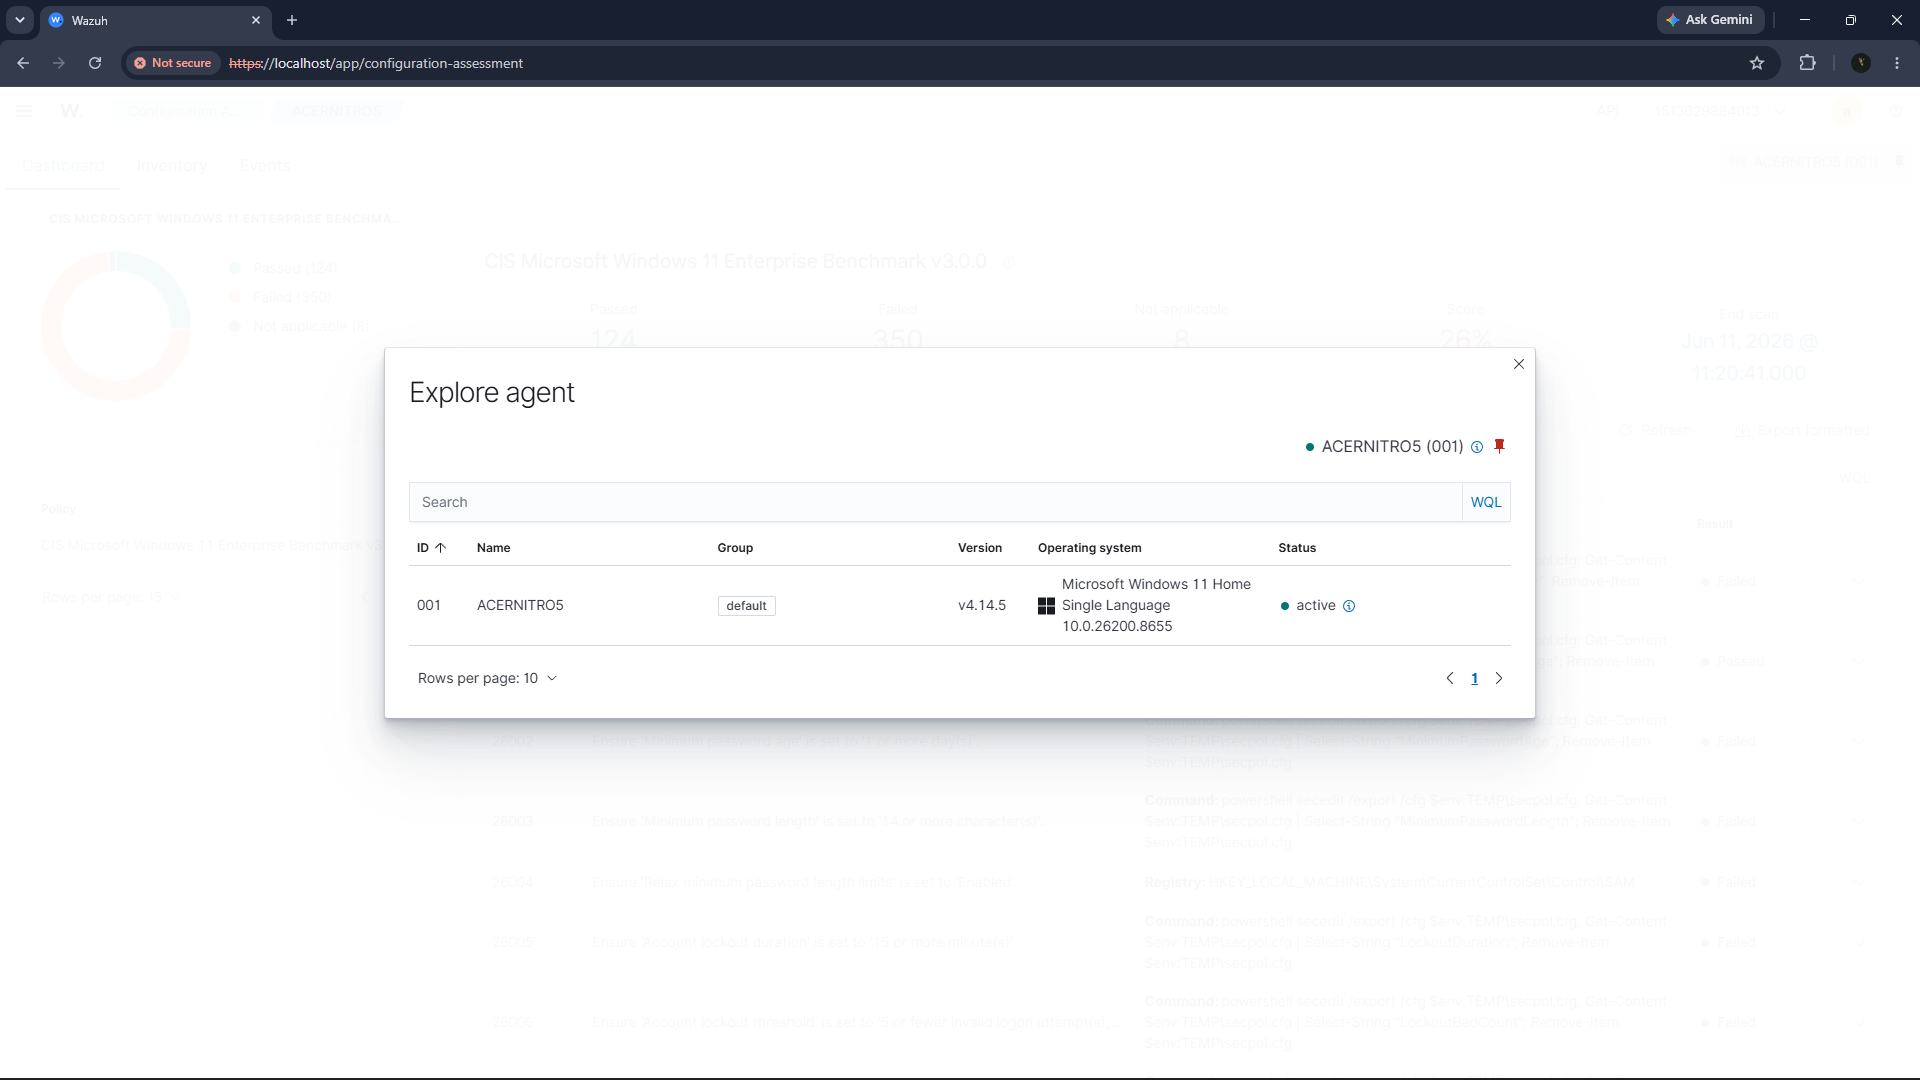Screen dimensions: 1920x1080
Task: Click the address bar URL
Action: pos(376,63)
